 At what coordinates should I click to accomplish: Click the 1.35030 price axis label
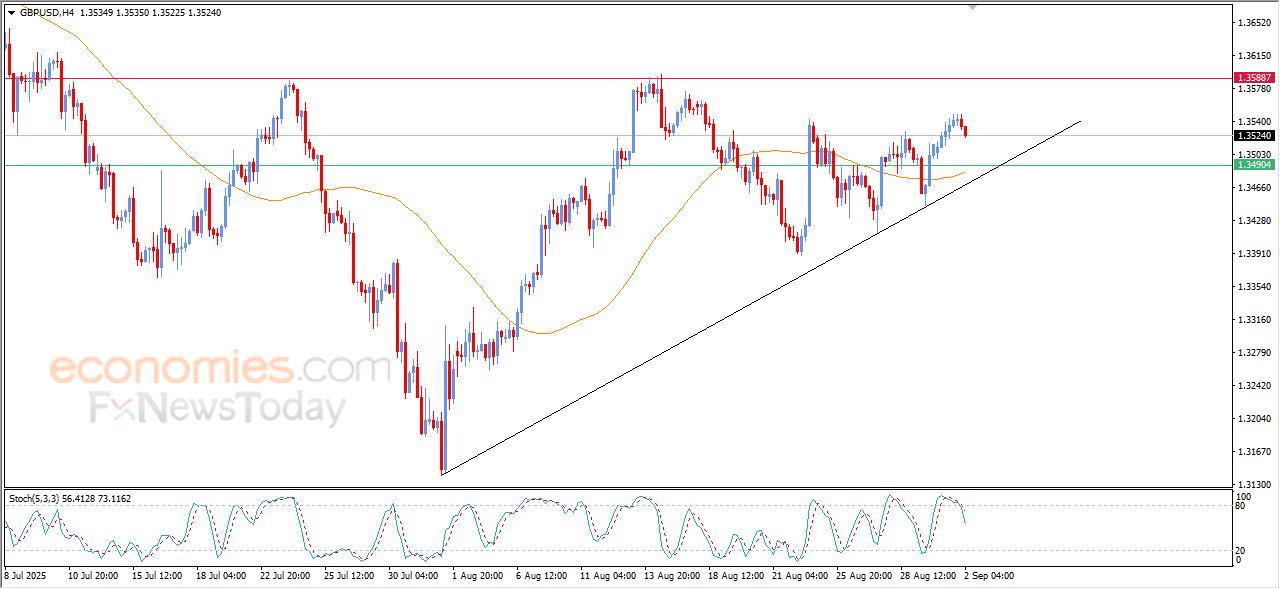[x=1254, y=154]
